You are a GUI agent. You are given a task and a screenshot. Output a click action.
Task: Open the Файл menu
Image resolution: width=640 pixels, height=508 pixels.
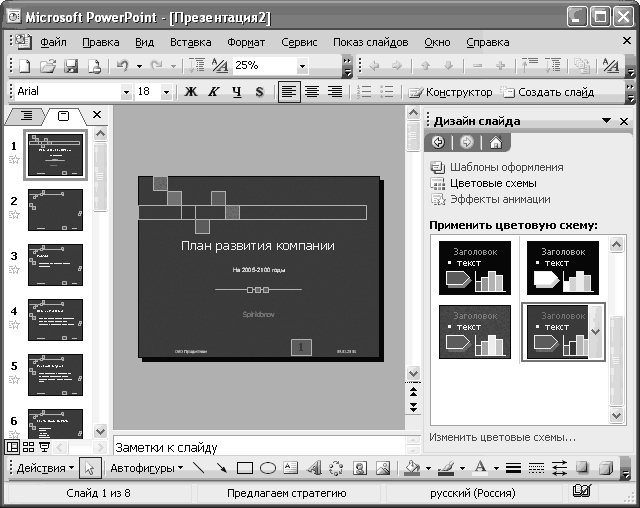[x=53, y=42]
